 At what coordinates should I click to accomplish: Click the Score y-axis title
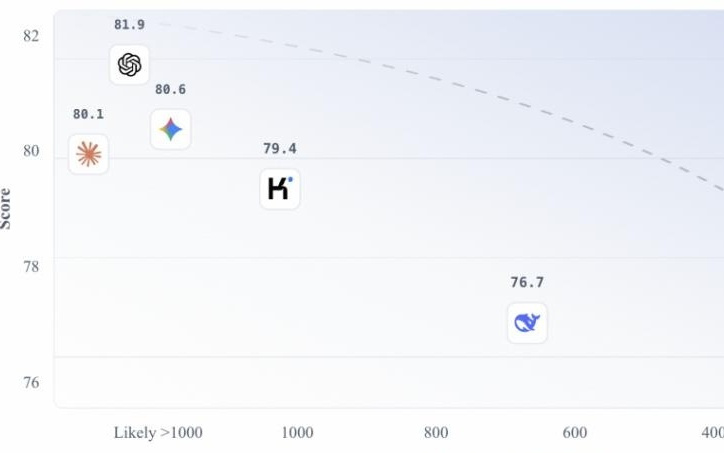pyautogui.click(x=6, y=208)
